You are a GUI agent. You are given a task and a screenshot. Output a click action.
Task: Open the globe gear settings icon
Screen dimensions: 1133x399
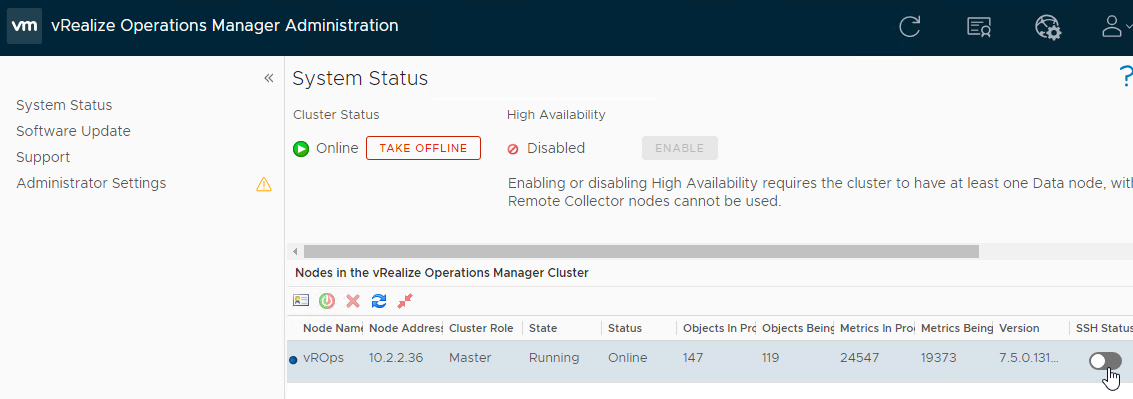pos(1048,27)
